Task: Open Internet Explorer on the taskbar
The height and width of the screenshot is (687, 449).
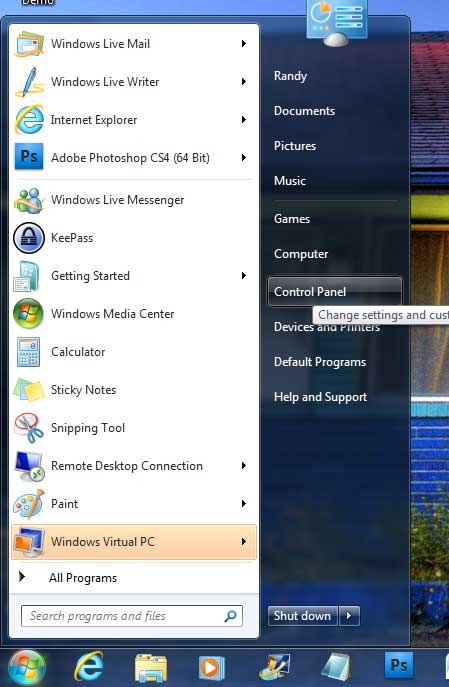Action: (x=88, y=667)
